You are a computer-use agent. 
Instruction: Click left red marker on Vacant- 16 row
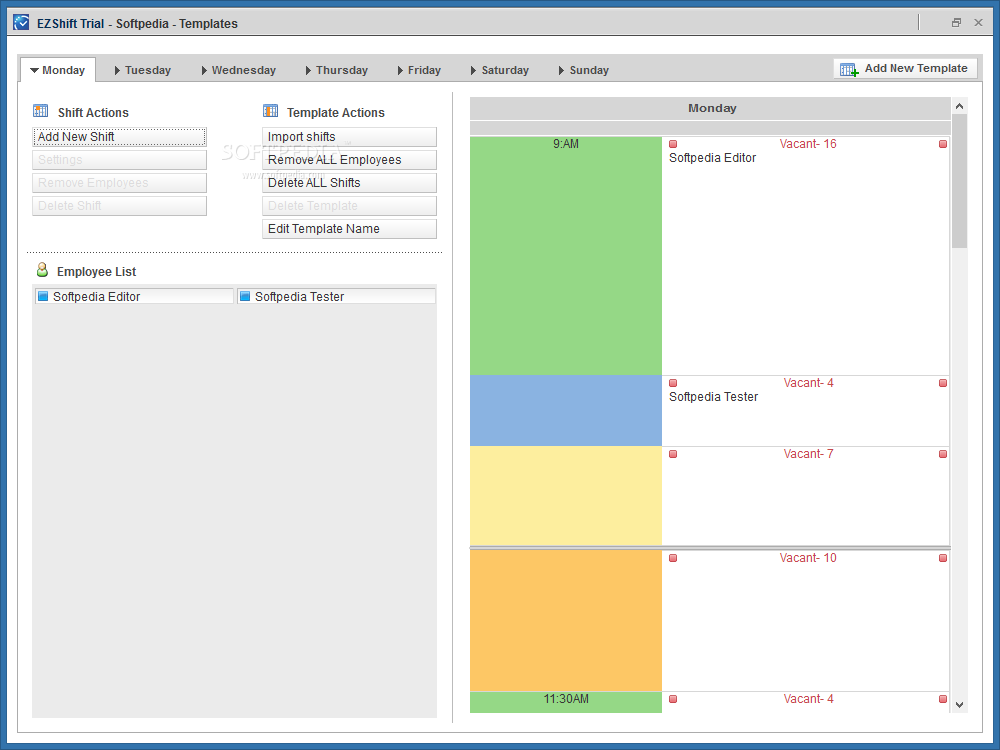pos(673,144)
